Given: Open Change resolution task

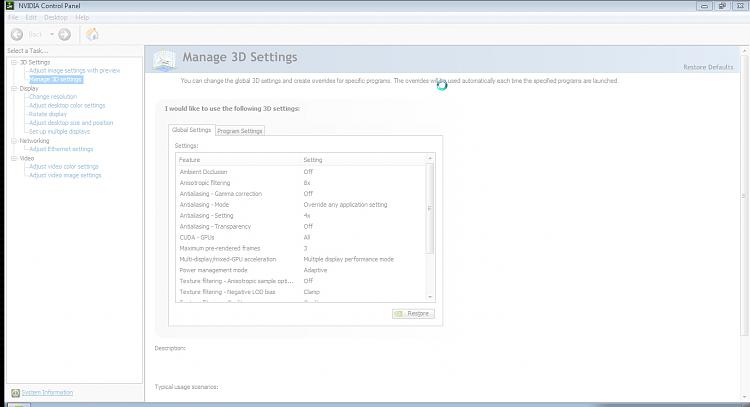Looking at the screenshot, I should (53, 97).
